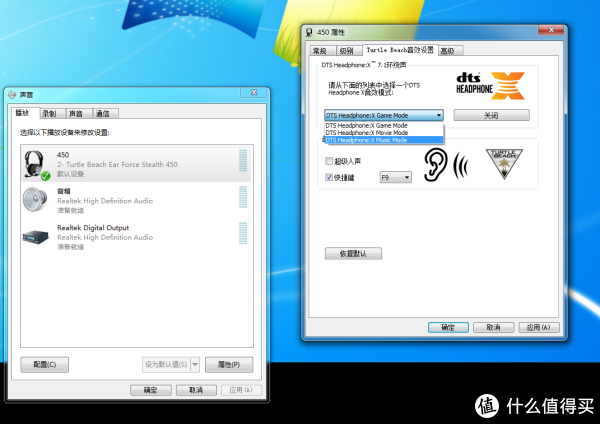Click the level meter of Realtek Digital Output

click(x=243, y=233)
